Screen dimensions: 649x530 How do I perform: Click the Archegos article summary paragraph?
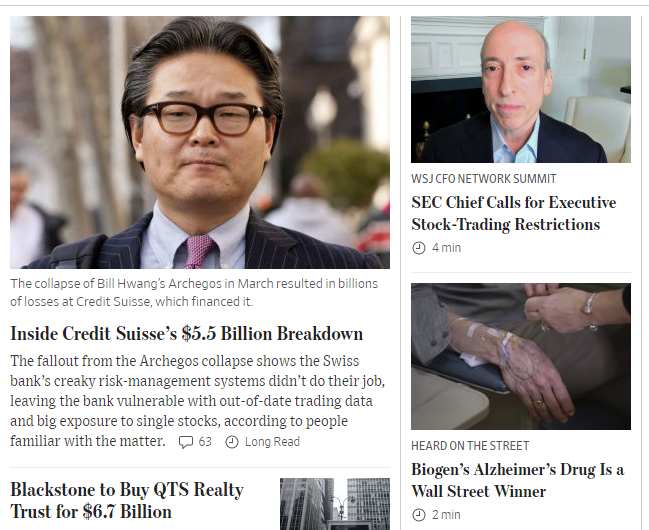(x=197, y=401)
